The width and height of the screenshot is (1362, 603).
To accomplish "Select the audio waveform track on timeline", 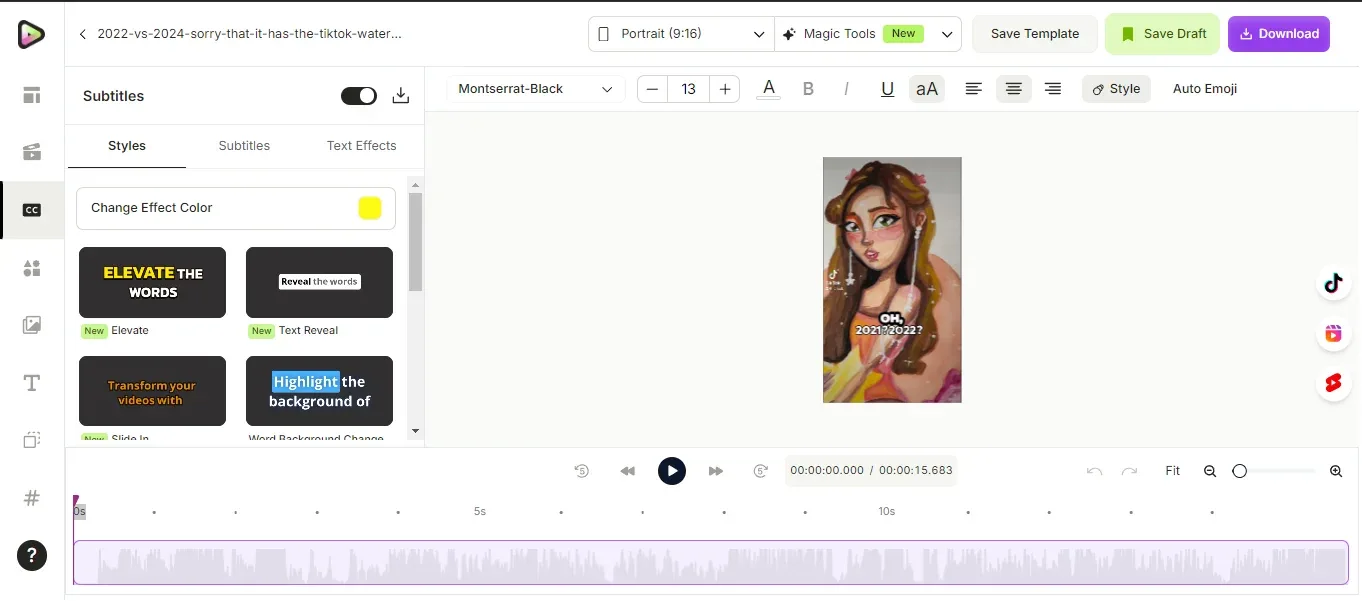I will click(711, 563).
